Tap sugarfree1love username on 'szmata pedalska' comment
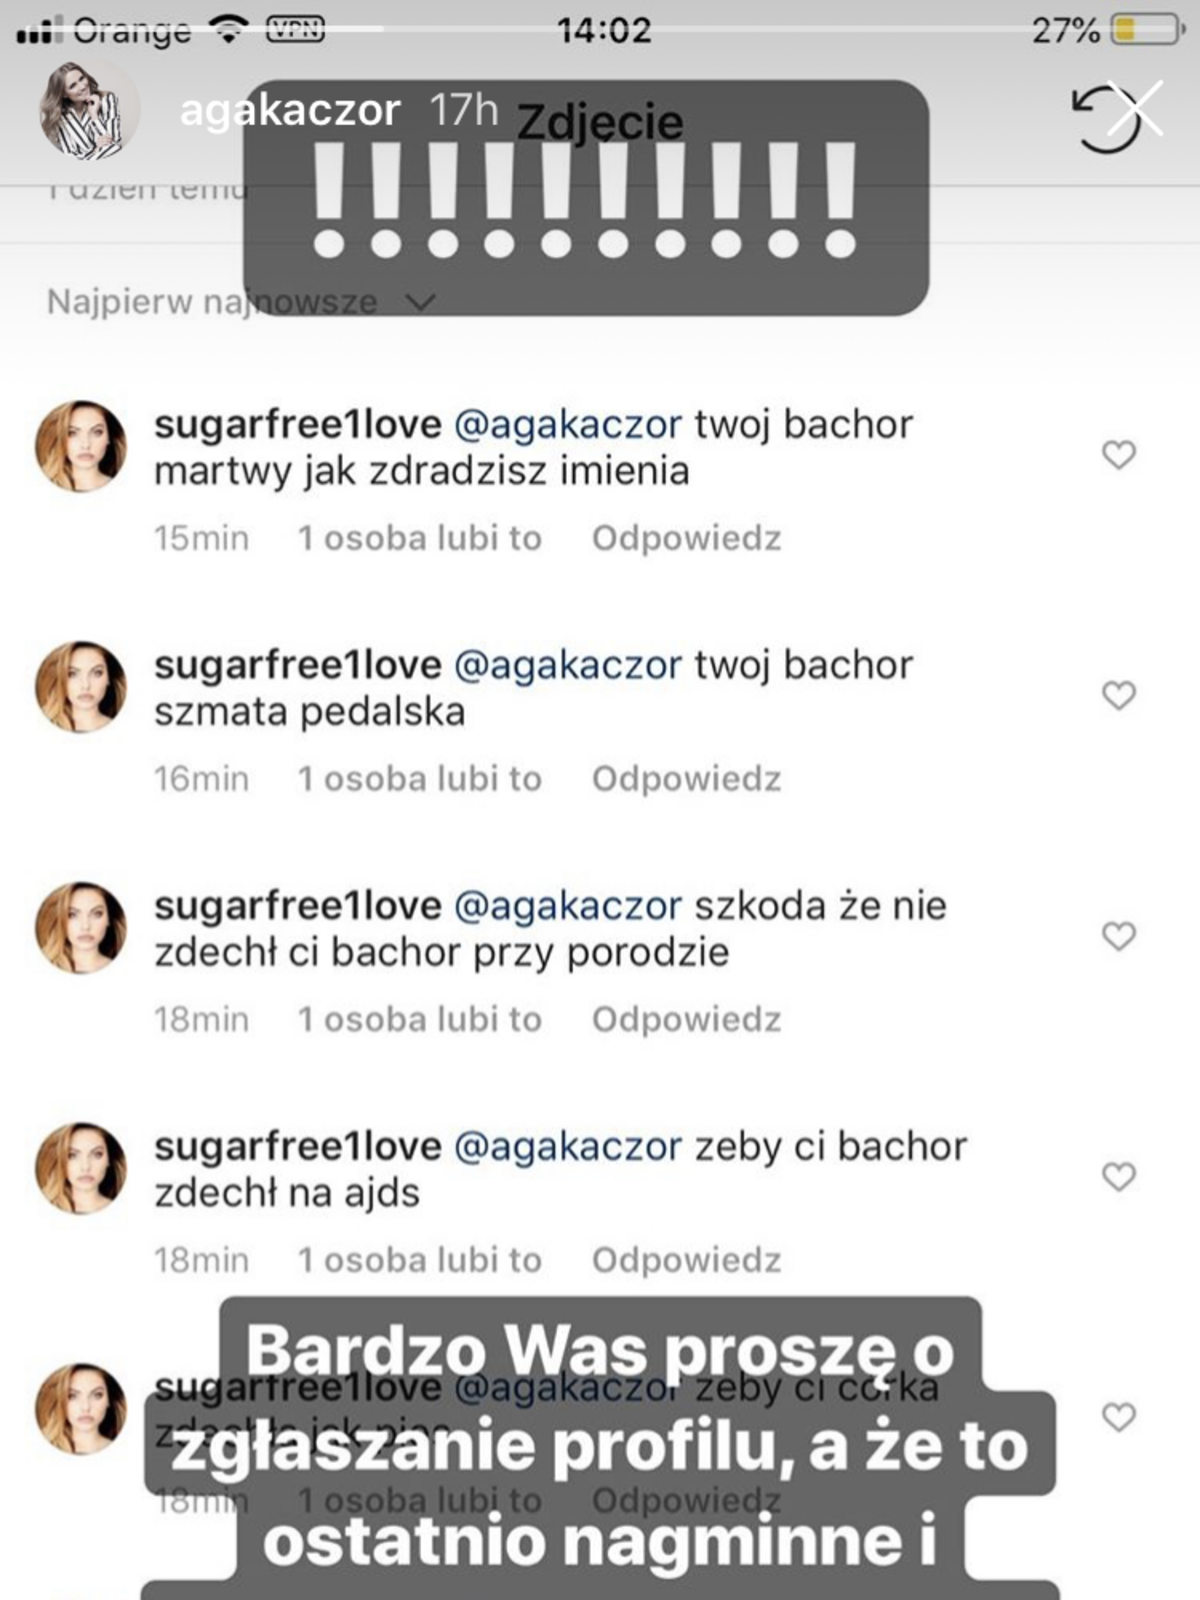The height and width of the screenshot is (1600, 1200). point(297,665)
